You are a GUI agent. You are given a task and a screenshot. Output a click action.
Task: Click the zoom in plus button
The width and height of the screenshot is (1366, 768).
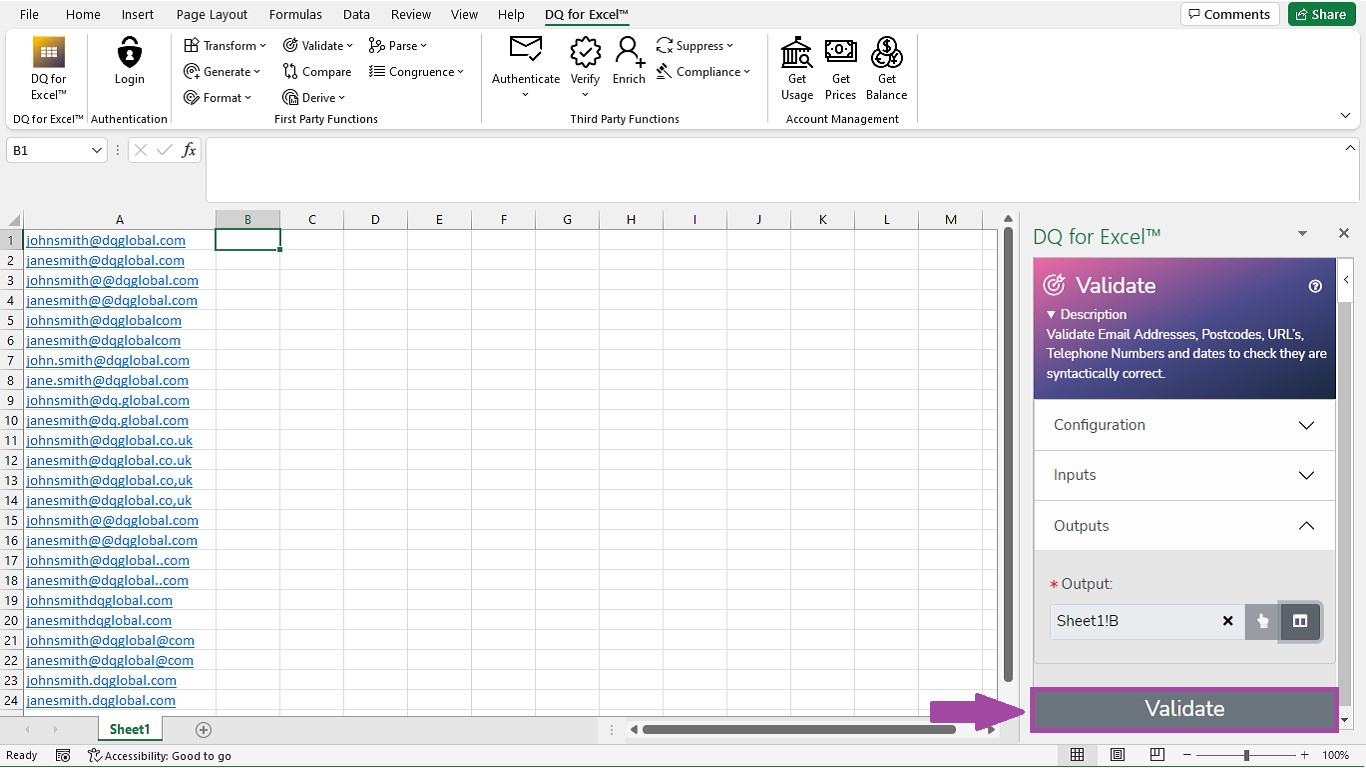coord(1304,755)
